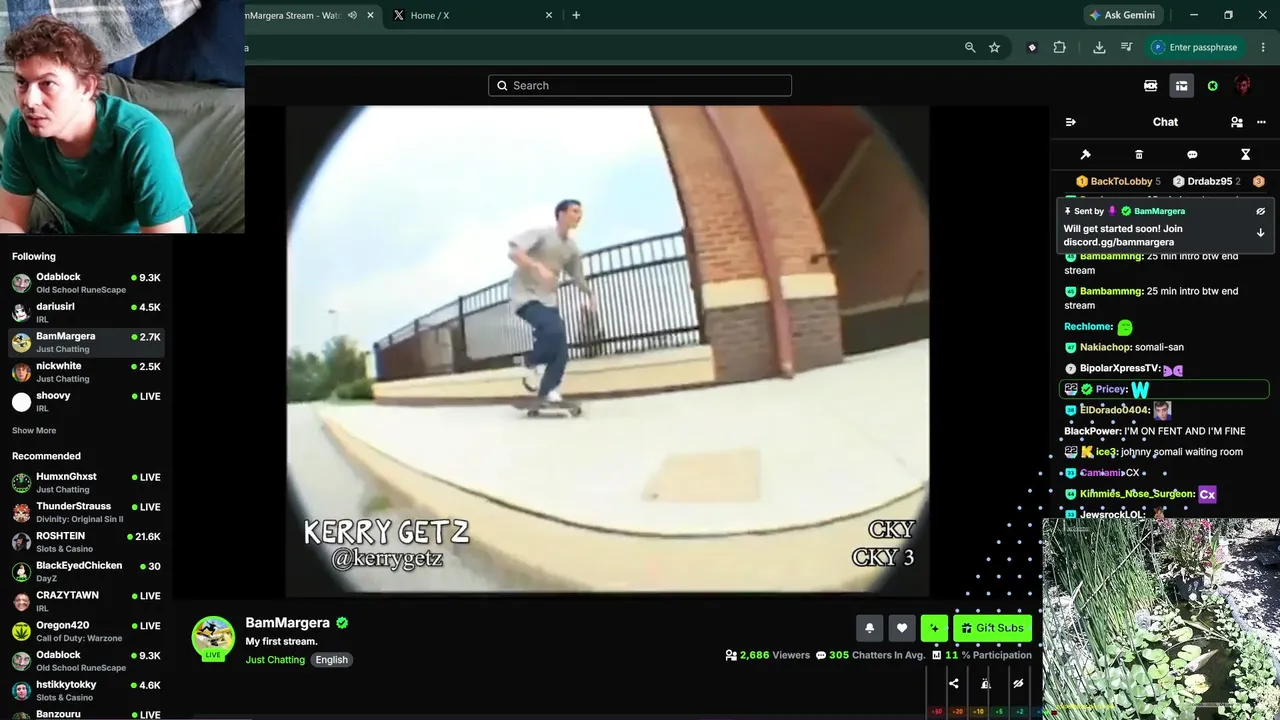Open shoovy channel in Following list

(86, 402)
